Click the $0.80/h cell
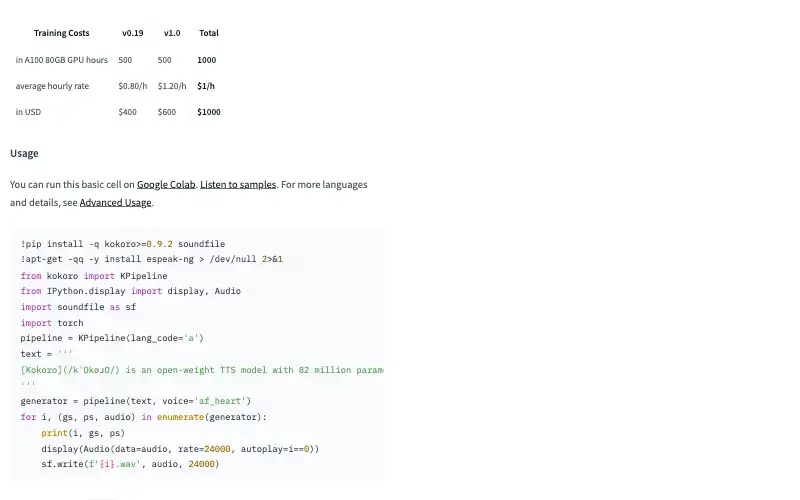This screenshot has height=500, width=800. point(133,86)
